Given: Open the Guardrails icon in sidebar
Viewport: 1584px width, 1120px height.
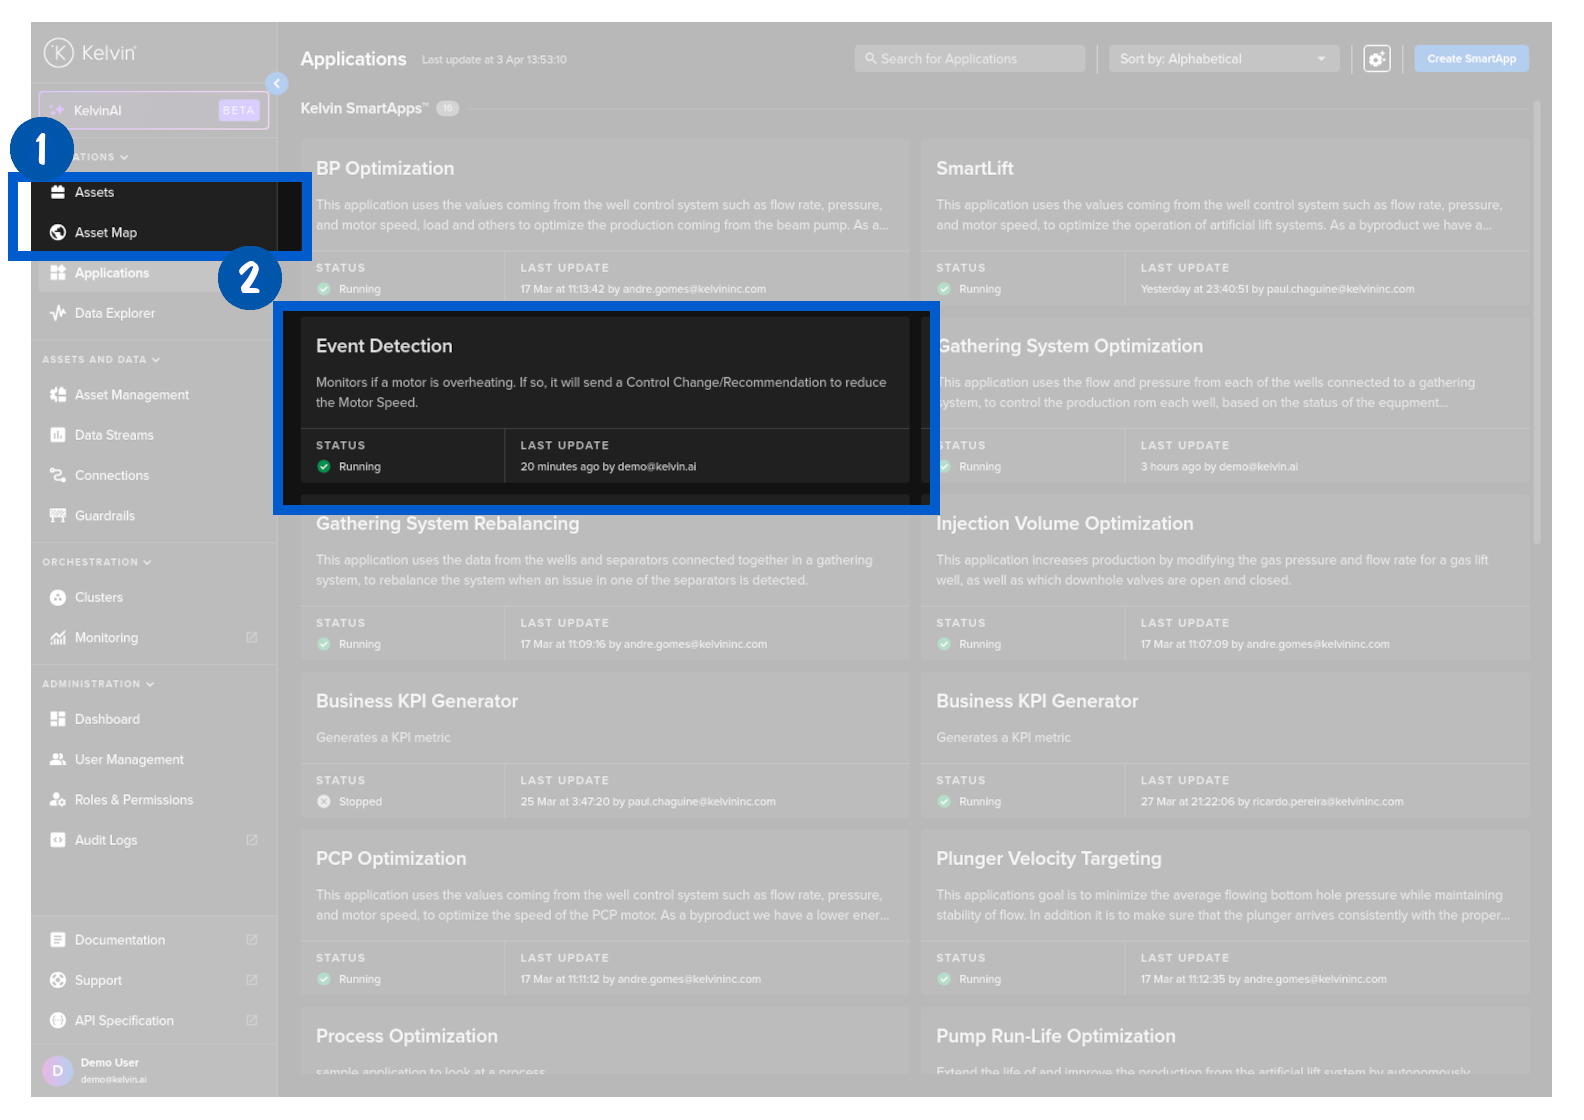Looking at the screenshot, I should (58, 516).
